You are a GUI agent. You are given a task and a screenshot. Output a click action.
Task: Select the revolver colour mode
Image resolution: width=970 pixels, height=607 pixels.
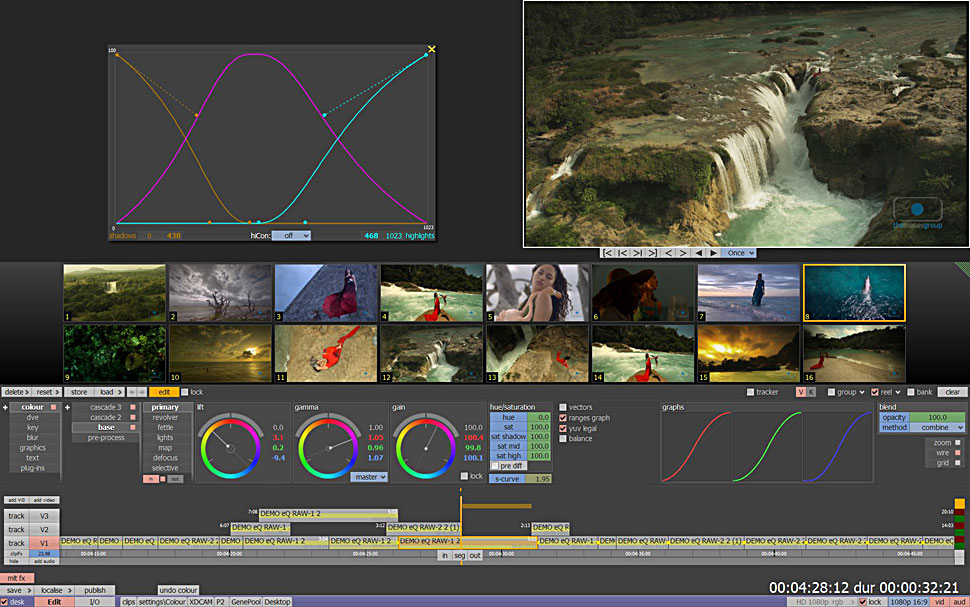pyautogui.click(x=165, y=417)
